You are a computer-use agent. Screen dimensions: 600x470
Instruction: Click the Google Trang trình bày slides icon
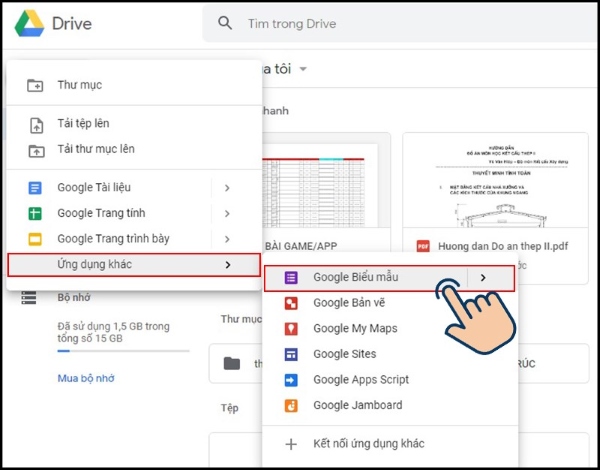point(35,239)
